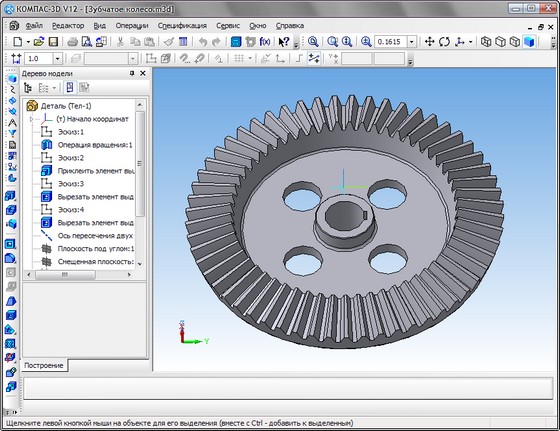
Task: Switch to the Построение tab
Action: [x=44, y=365]
